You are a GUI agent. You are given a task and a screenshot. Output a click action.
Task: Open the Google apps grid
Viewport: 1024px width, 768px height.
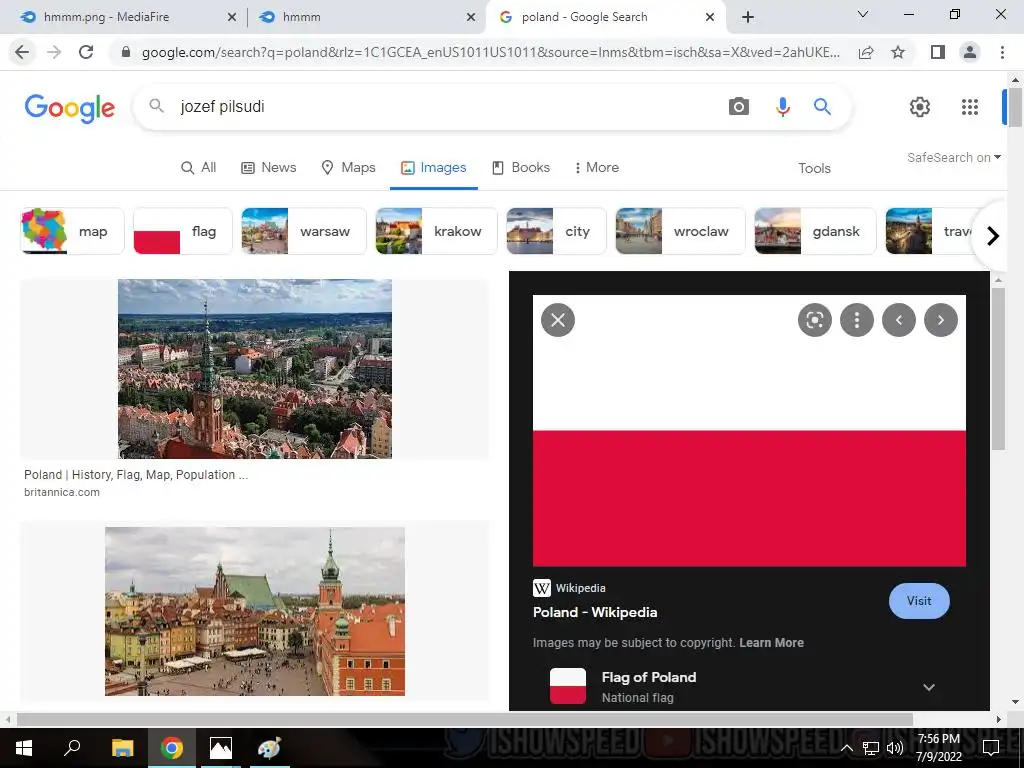click(x=970, y=106)
